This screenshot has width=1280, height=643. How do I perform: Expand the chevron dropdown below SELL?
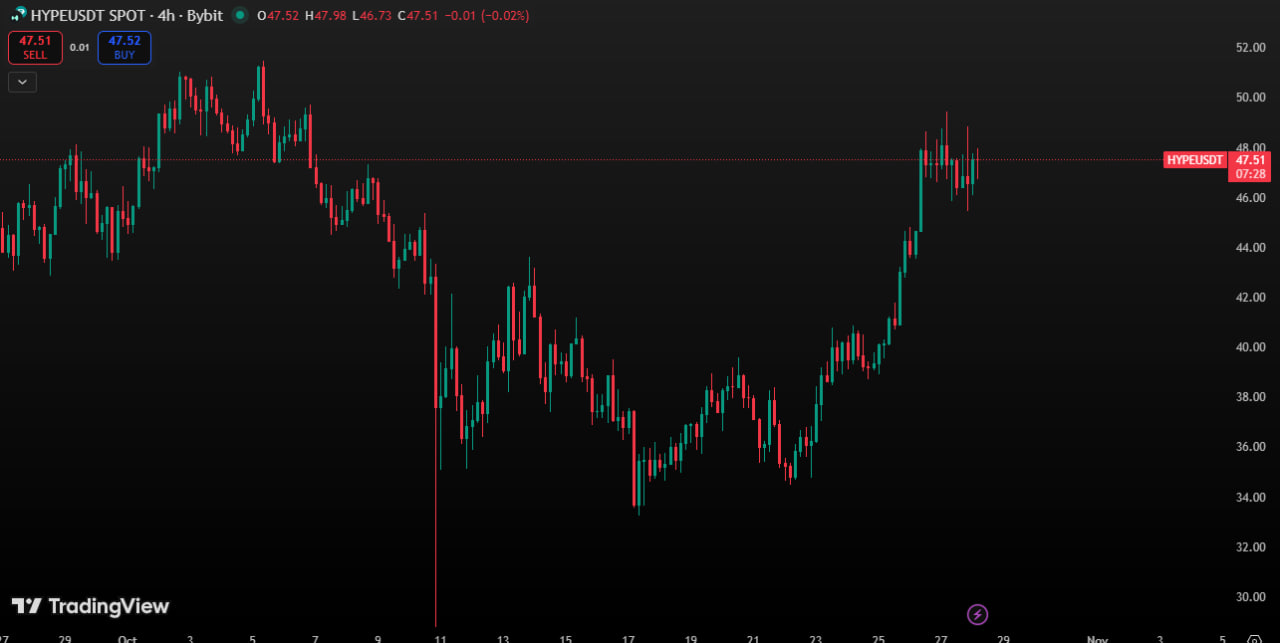[22, 82]
